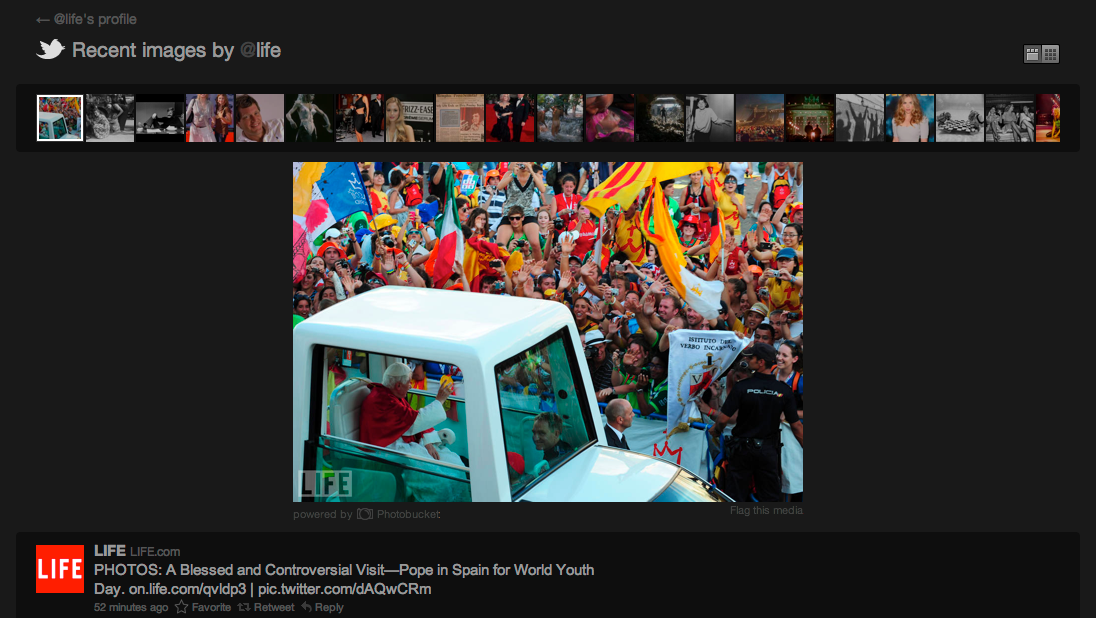
Task: Click the large Pope in popemobile photo
Action: pyautogui.click(x=547, y=332)
